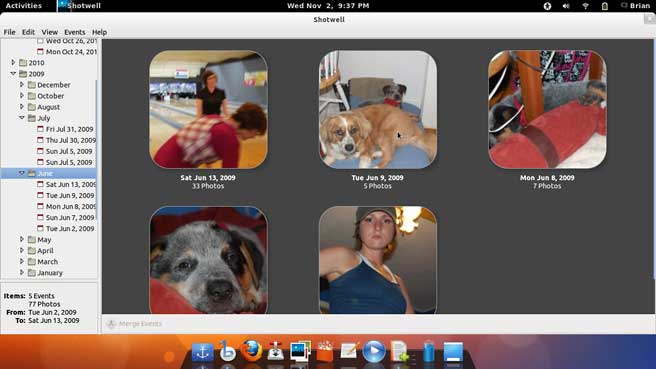656x369 pixels.
Task: Select the Mon Jun 8 red pillow thumbnail
Action: pos(547,110)
